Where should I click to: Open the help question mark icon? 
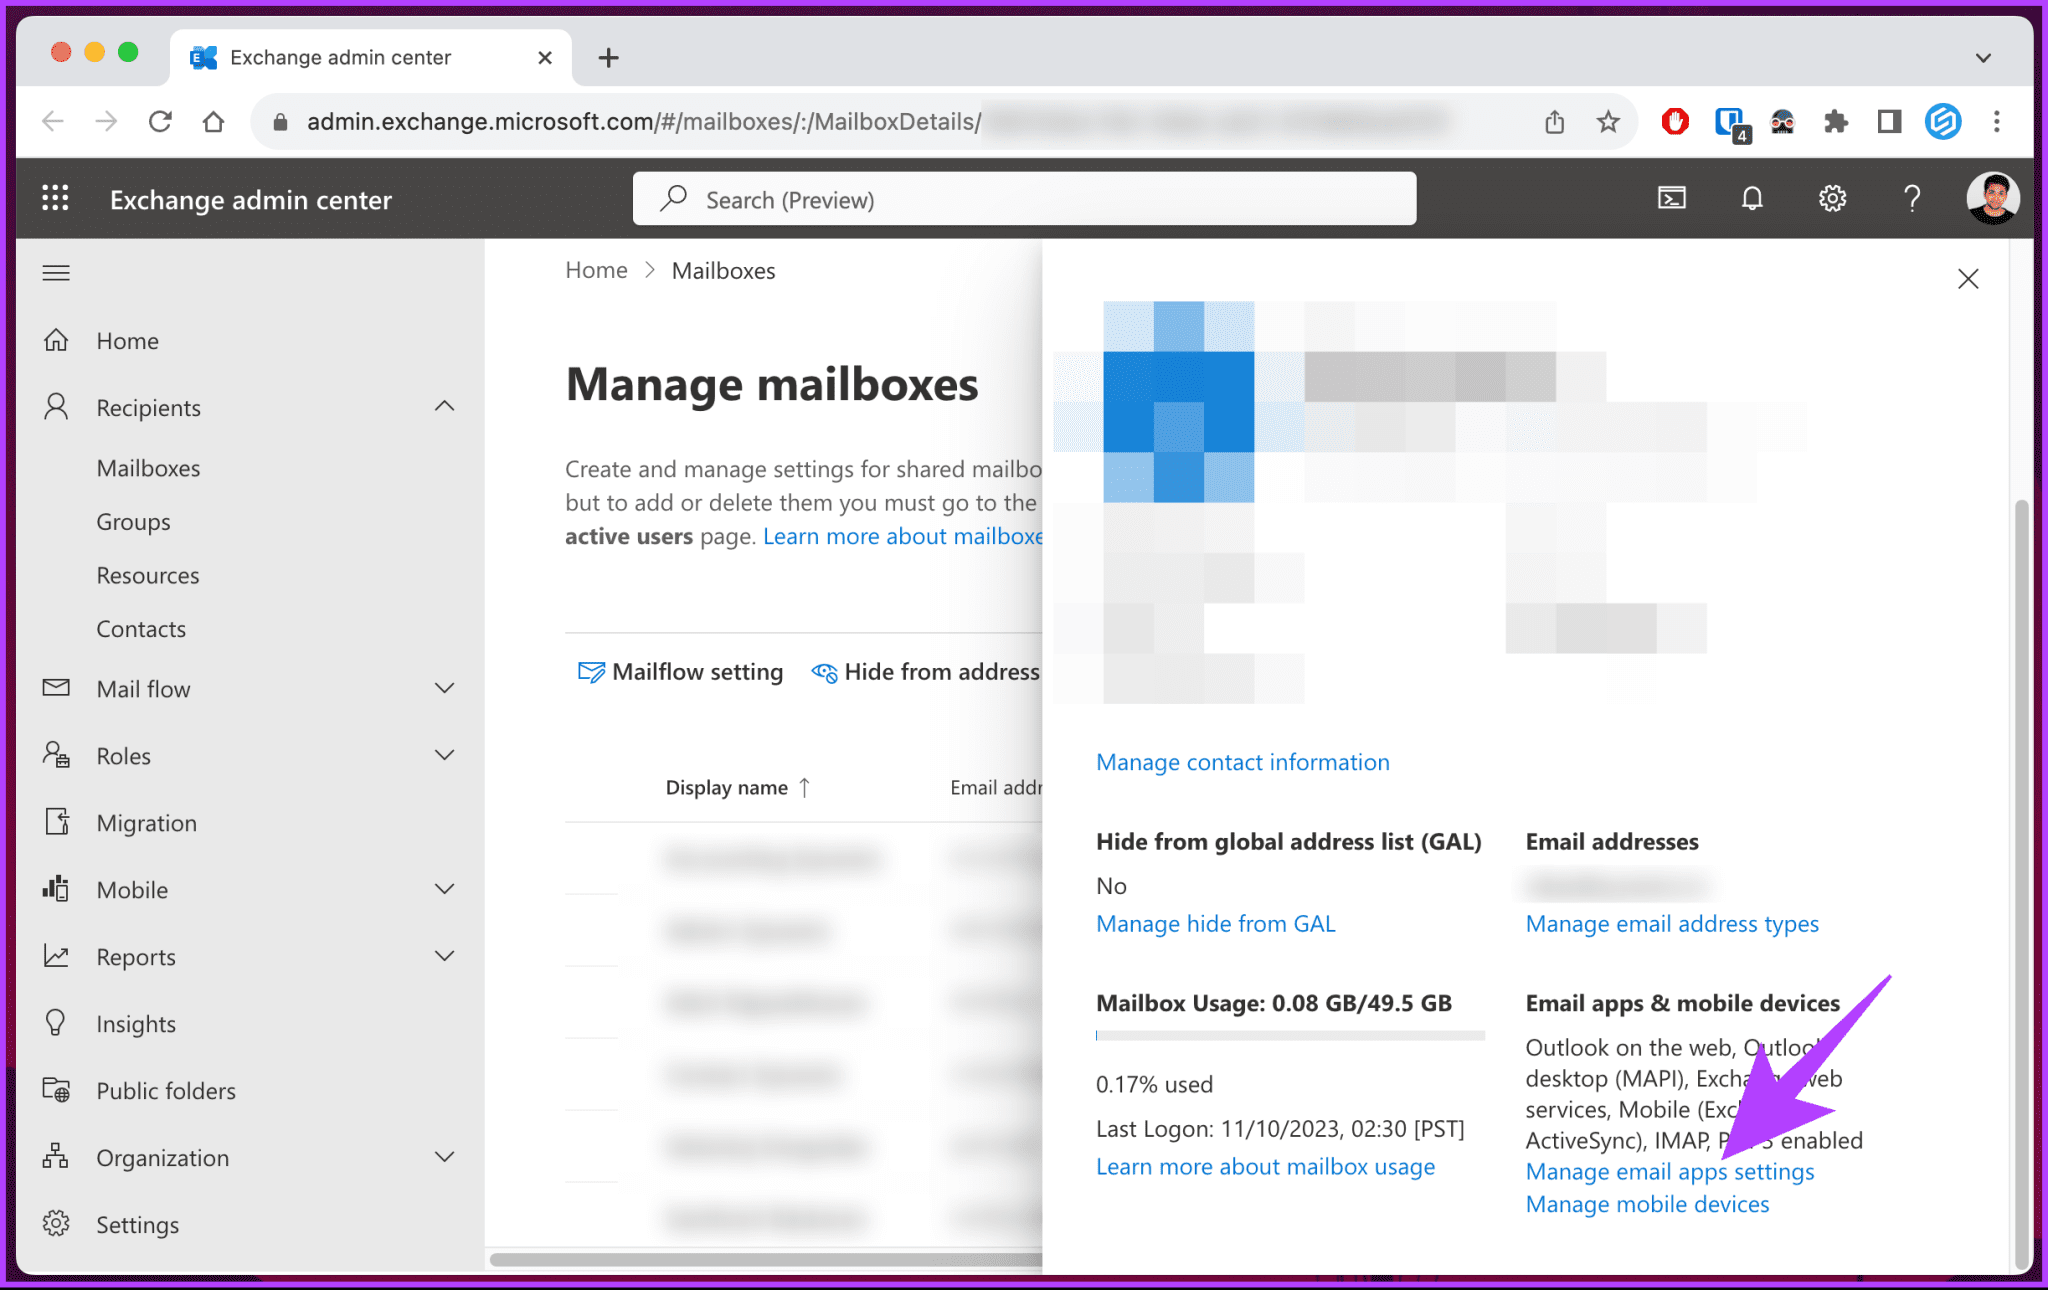1911,198
